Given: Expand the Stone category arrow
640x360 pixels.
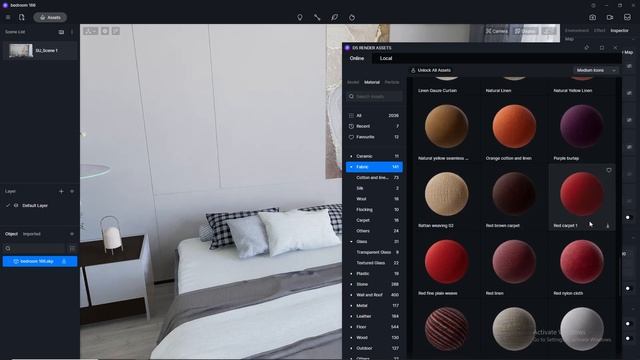Looking at the screenshot, I should point(351,284).
